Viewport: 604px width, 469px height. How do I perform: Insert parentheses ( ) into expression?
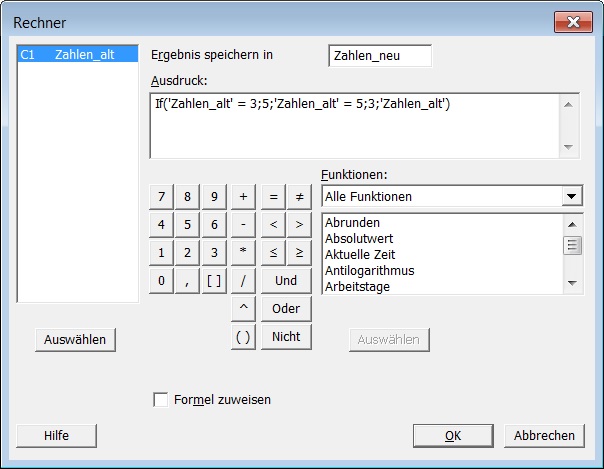243,337
